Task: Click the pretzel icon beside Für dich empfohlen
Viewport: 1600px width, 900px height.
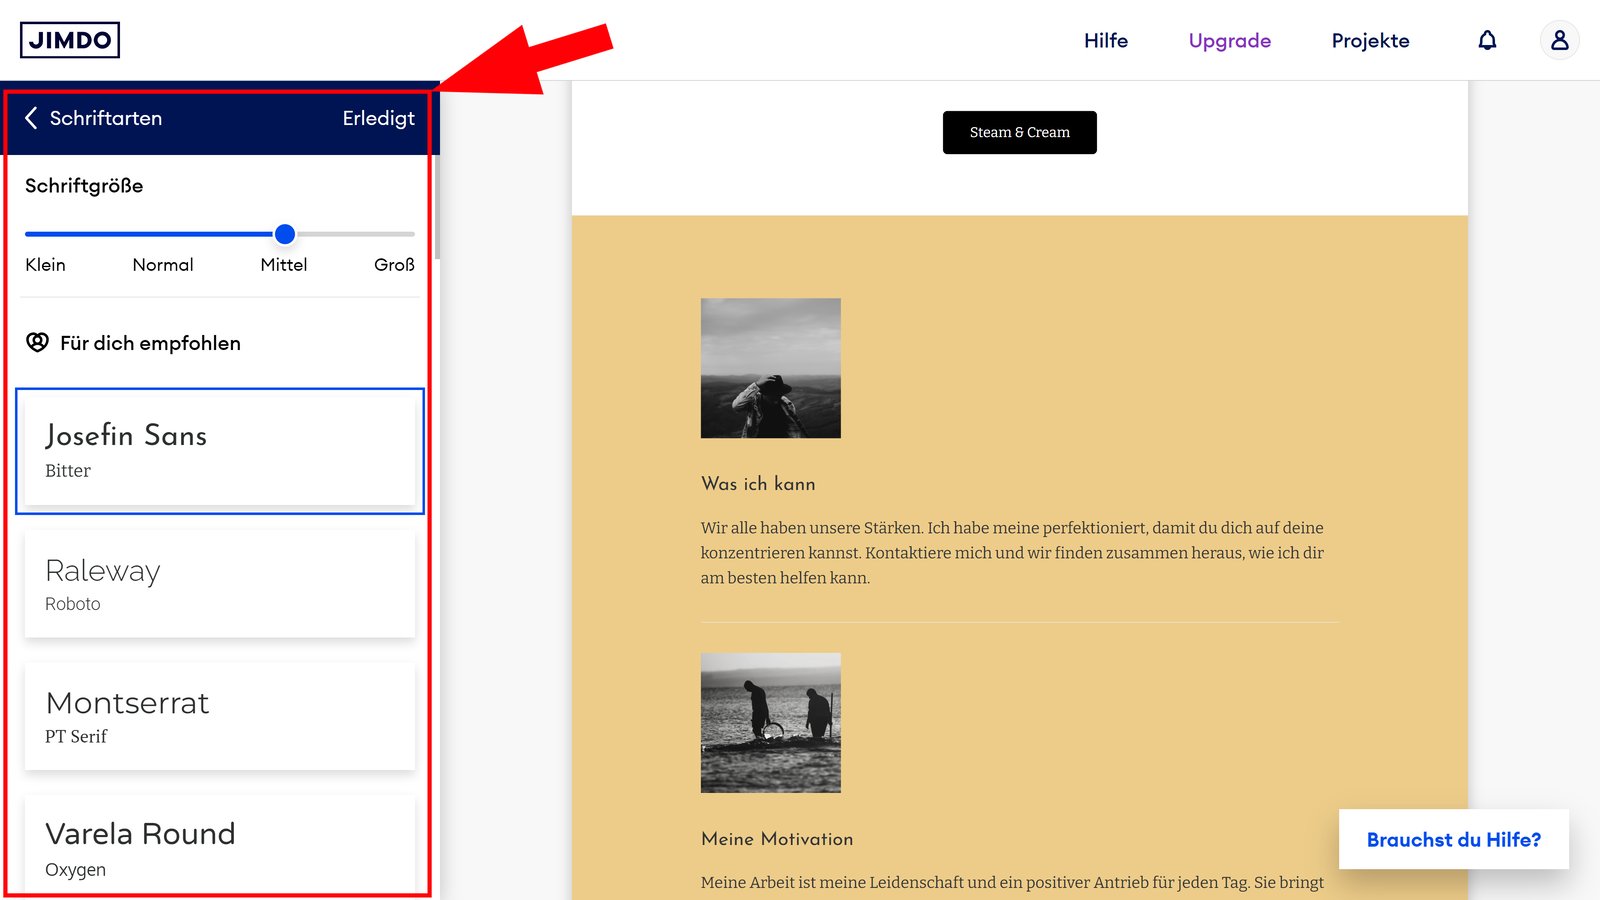Action: (37, 343)
